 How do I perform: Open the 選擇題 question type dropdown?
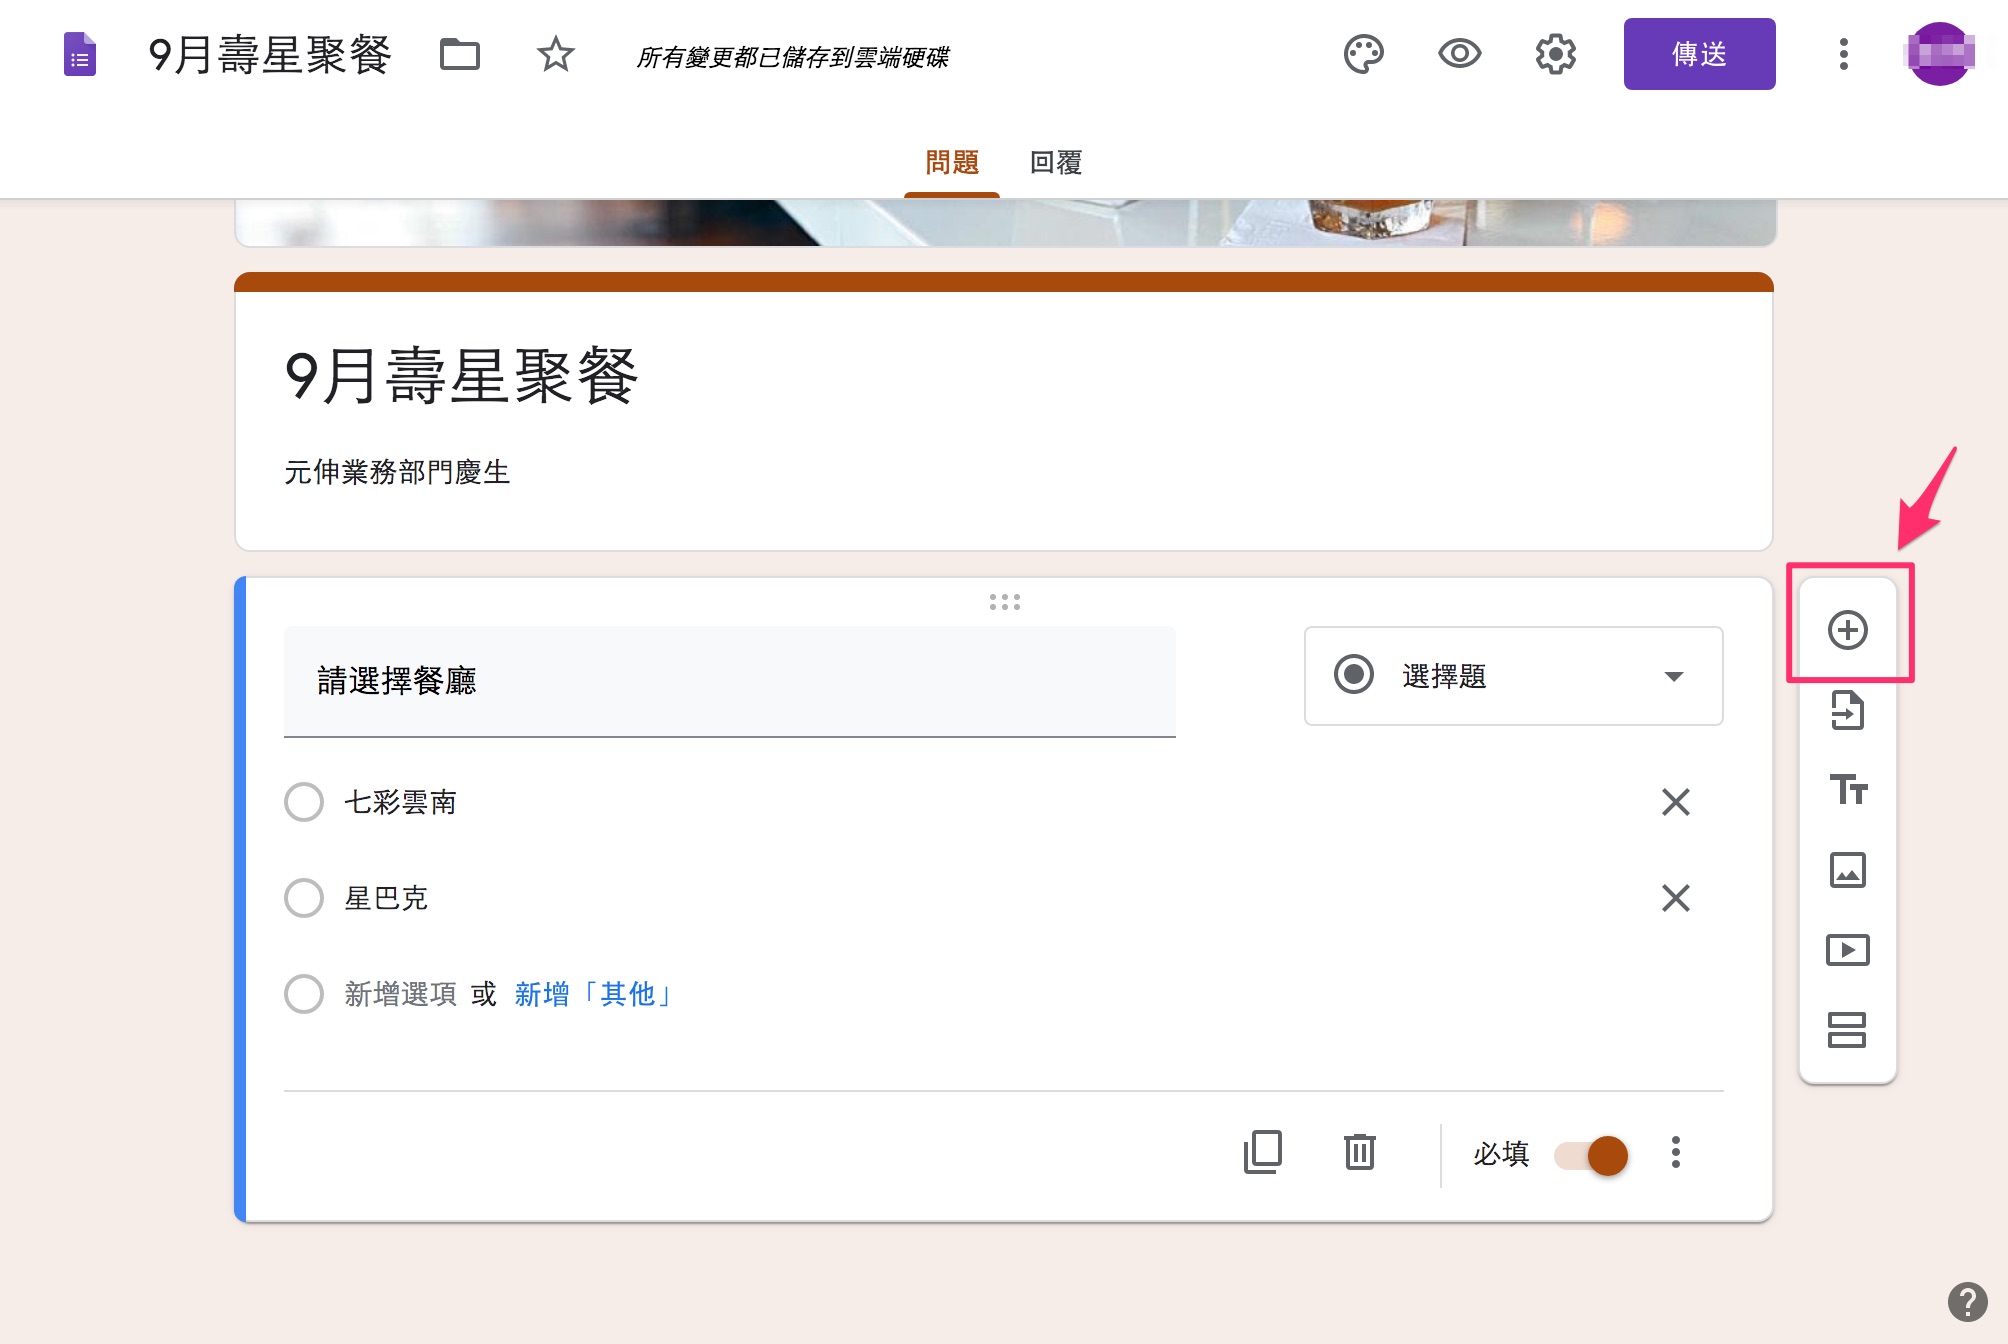(1514, 676)
